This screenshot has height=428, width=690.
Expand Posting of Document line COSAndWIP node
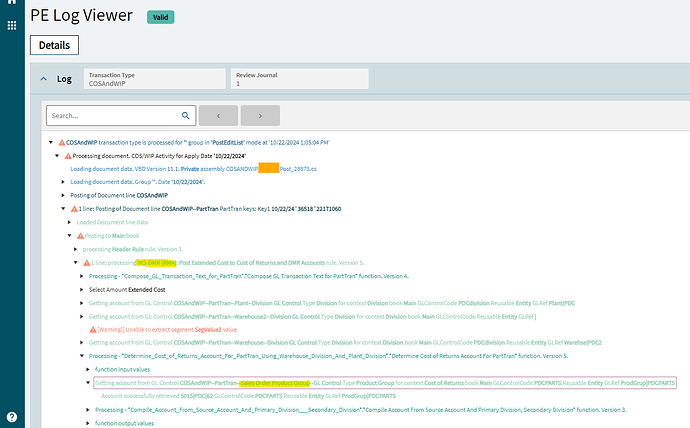[x=63, y=195]
